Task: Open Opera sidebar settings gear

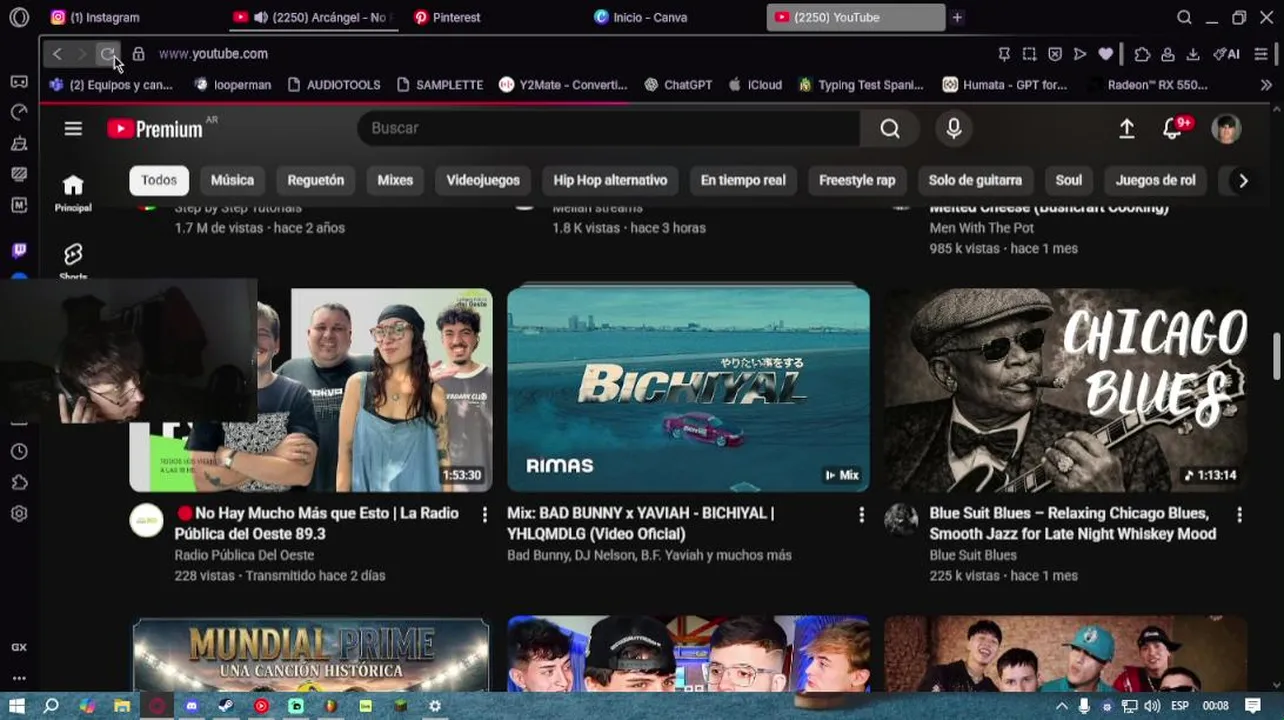Action: pyautogui.click(x=19, y=514)
